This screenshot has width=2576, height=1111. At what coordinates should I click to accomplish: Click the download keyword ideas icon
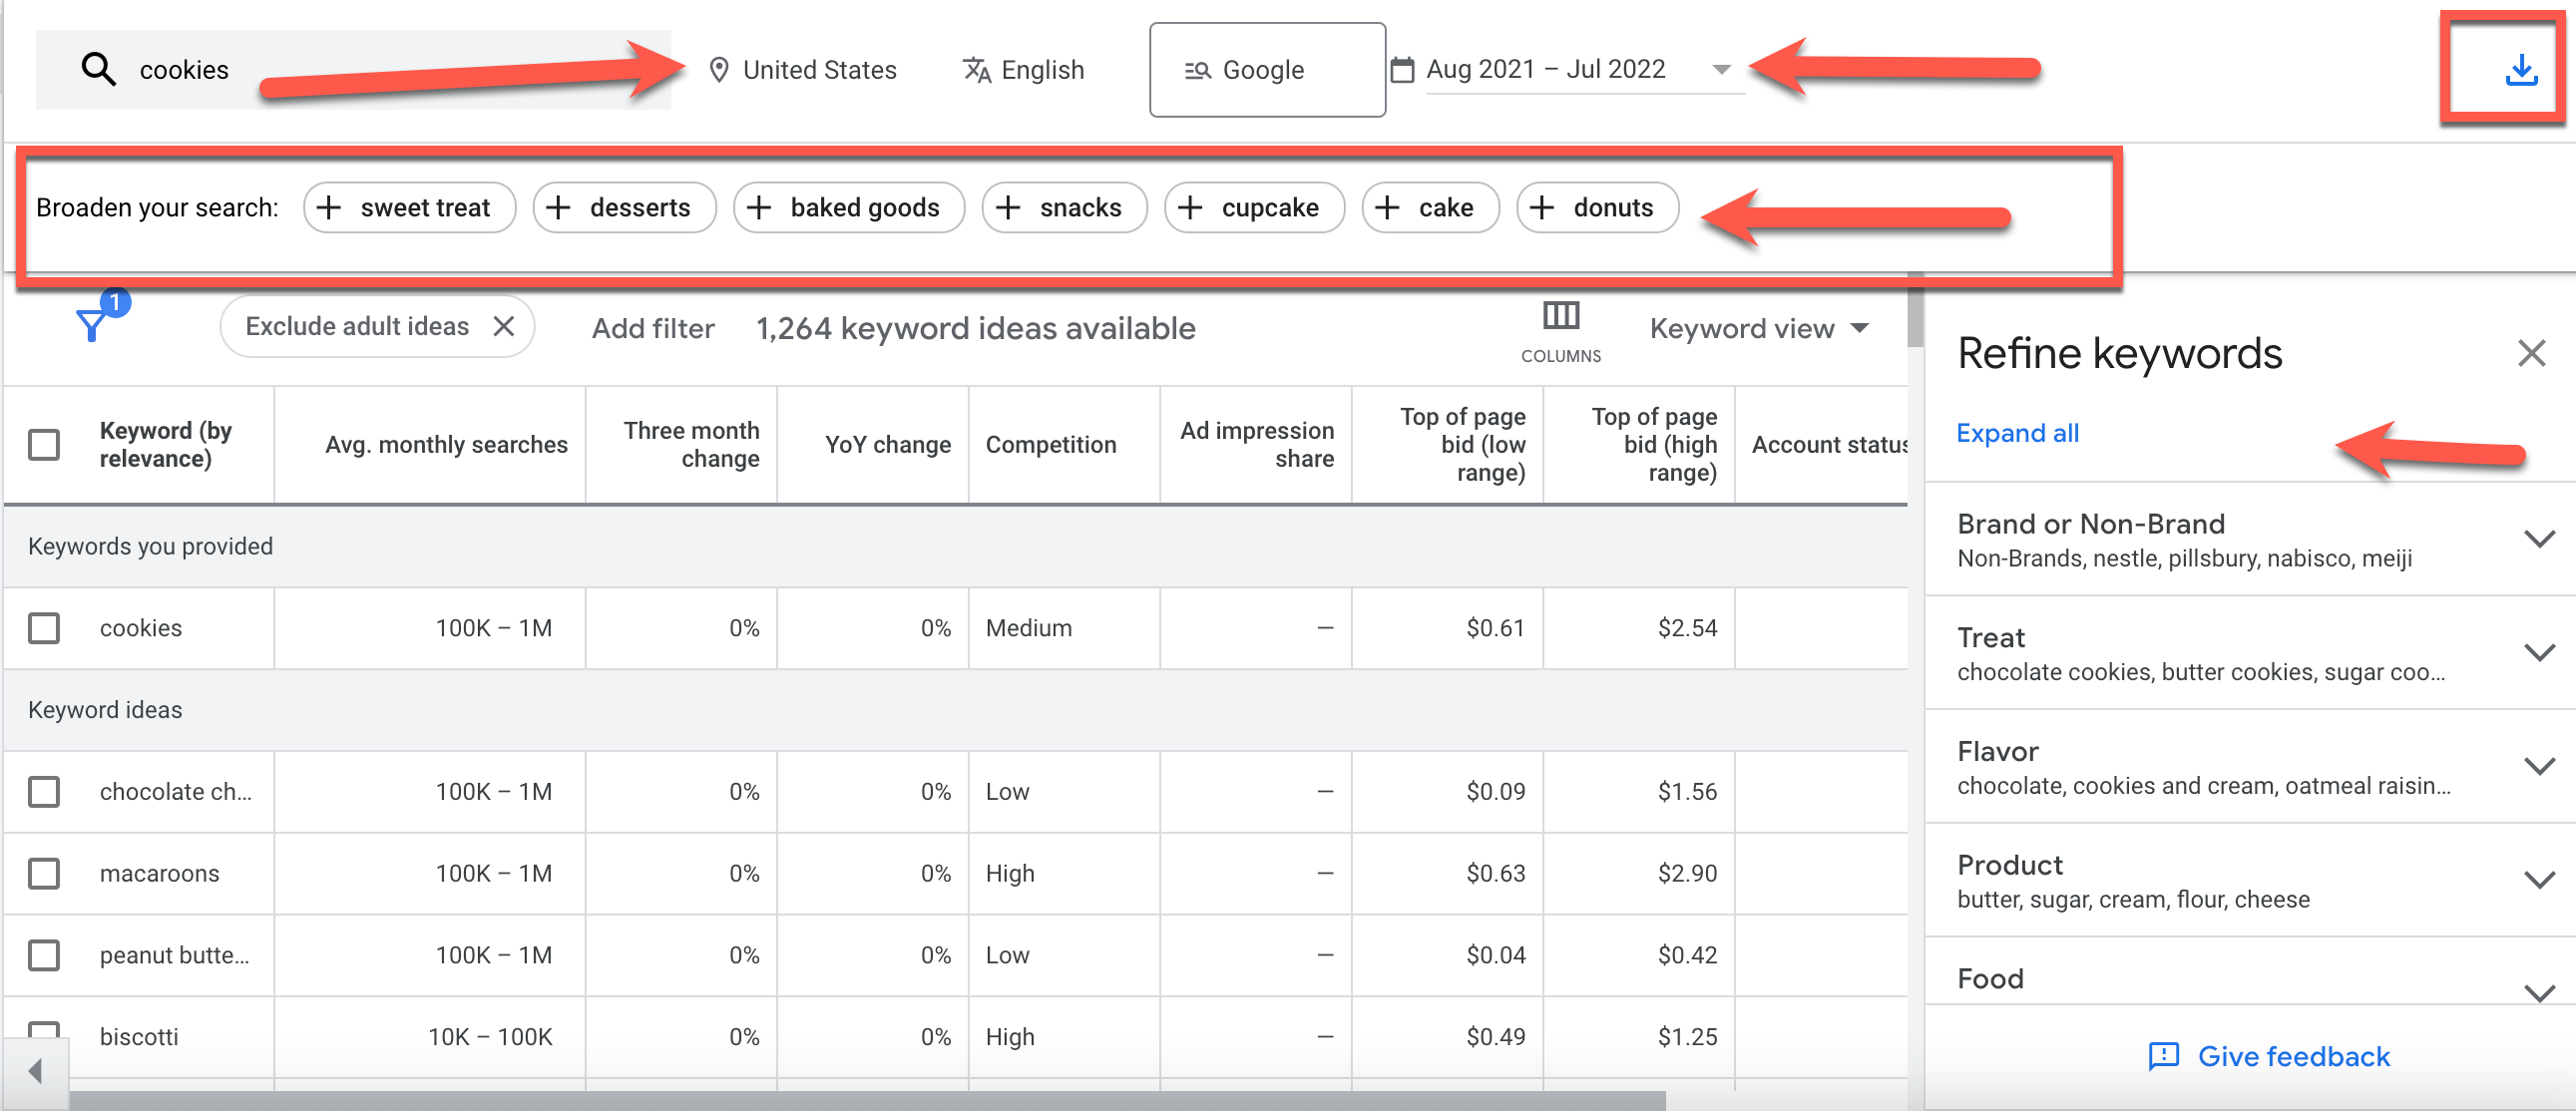(x=2520, y=70)
